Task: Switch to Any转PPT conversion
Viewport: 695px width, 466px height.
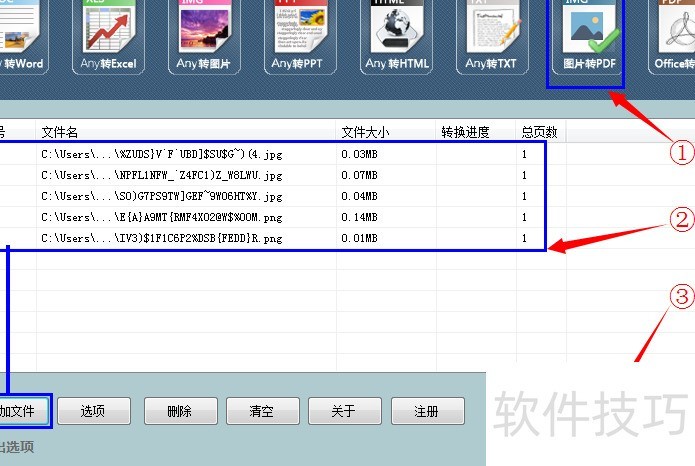Action: (x=306, y=37)
